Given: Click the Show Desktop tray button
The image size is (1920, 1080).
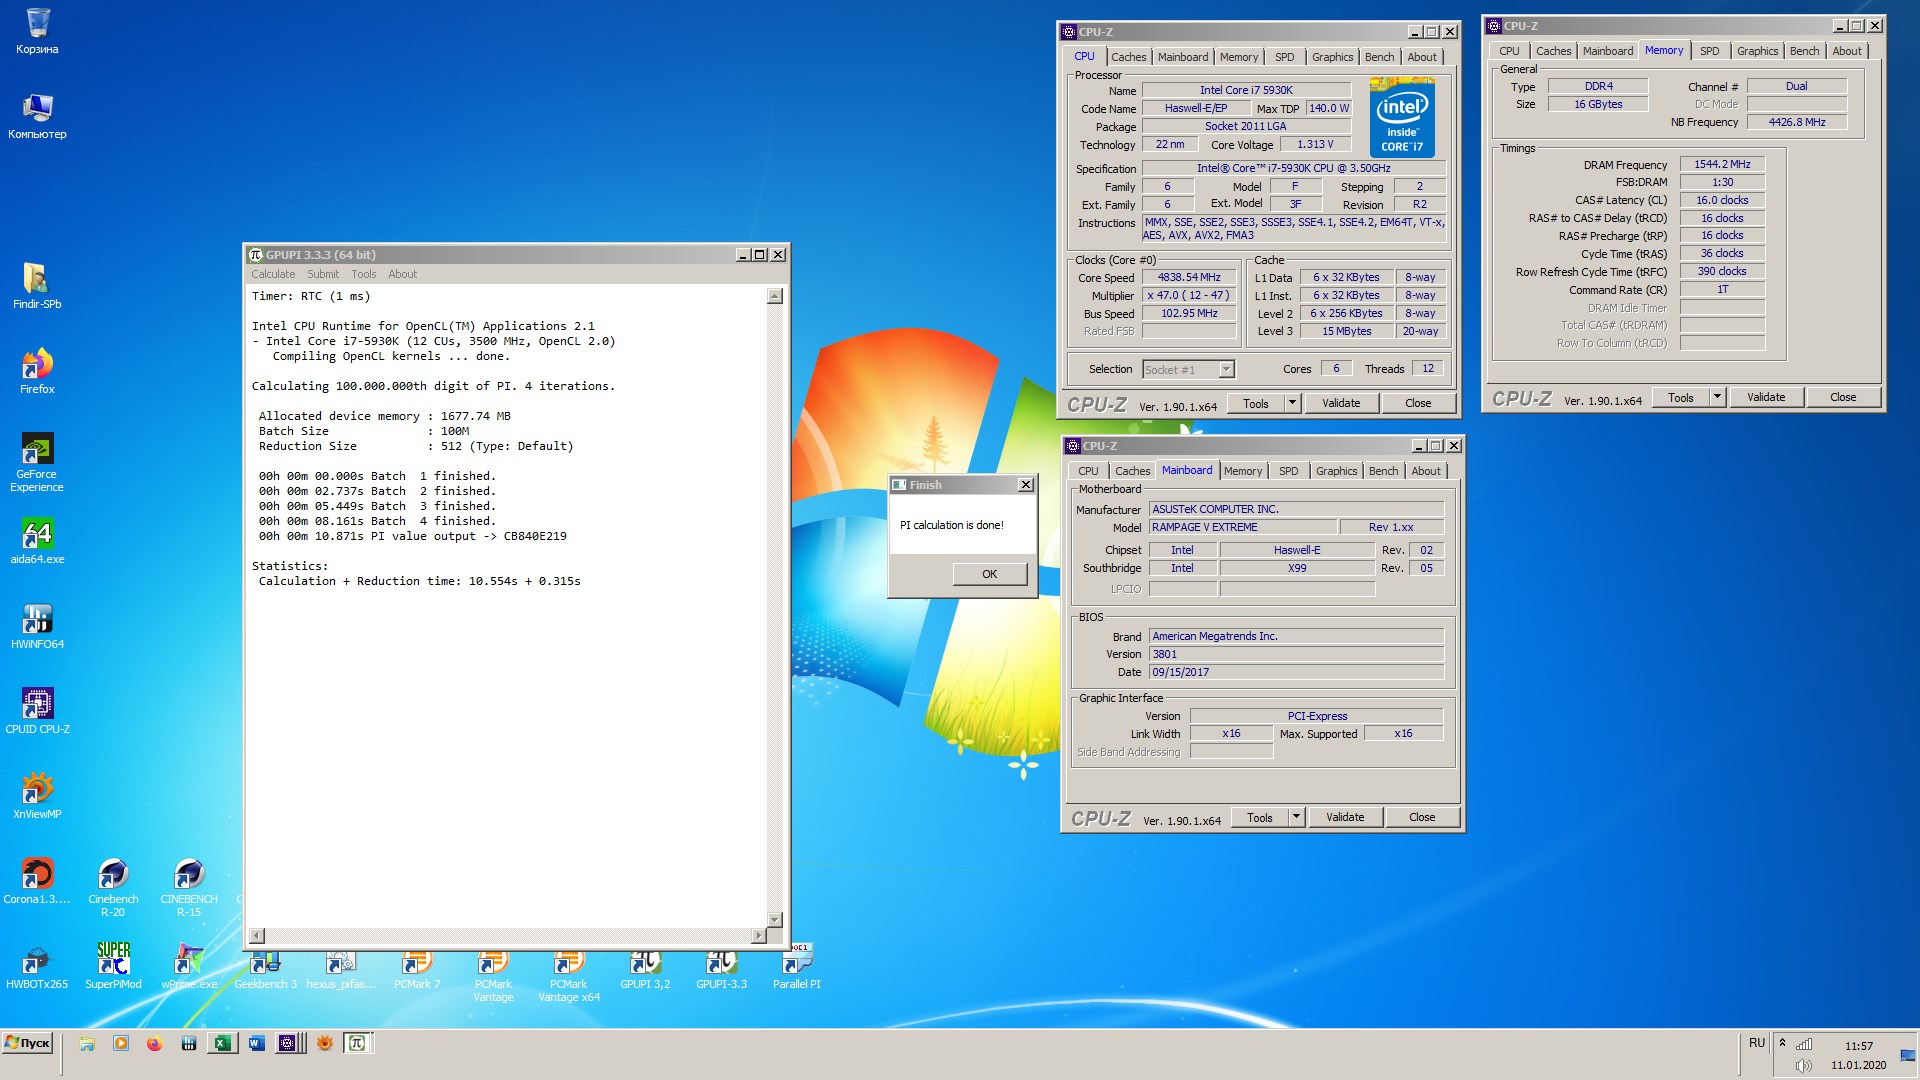Looking at the screenshot, I should 1908,1055.
